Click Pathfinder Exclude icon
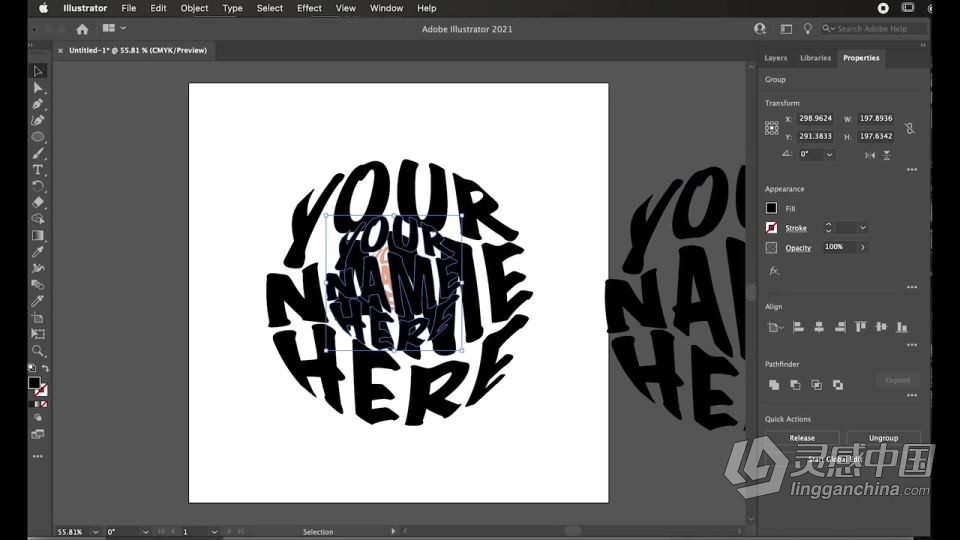This screenshot has width=960, height=540. point(838,384)
